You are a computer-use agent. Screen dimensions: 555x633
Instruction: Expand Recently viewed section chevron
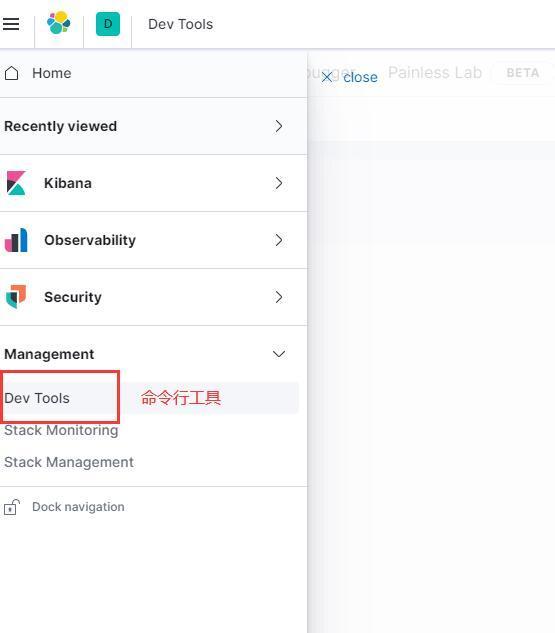tap(279, 126)
